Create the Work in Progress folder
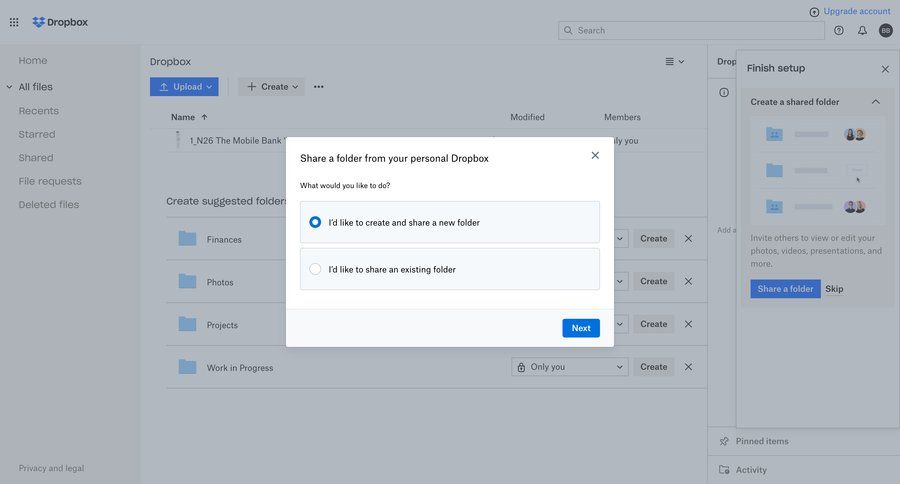This screenshot has width=900, height=484. point(654,367)
